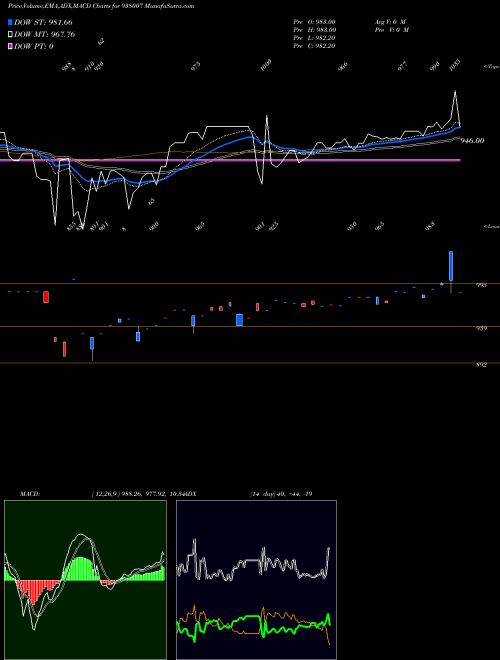
Task: Click the white DOW MT legend swatch
Action: click(11, 35)
